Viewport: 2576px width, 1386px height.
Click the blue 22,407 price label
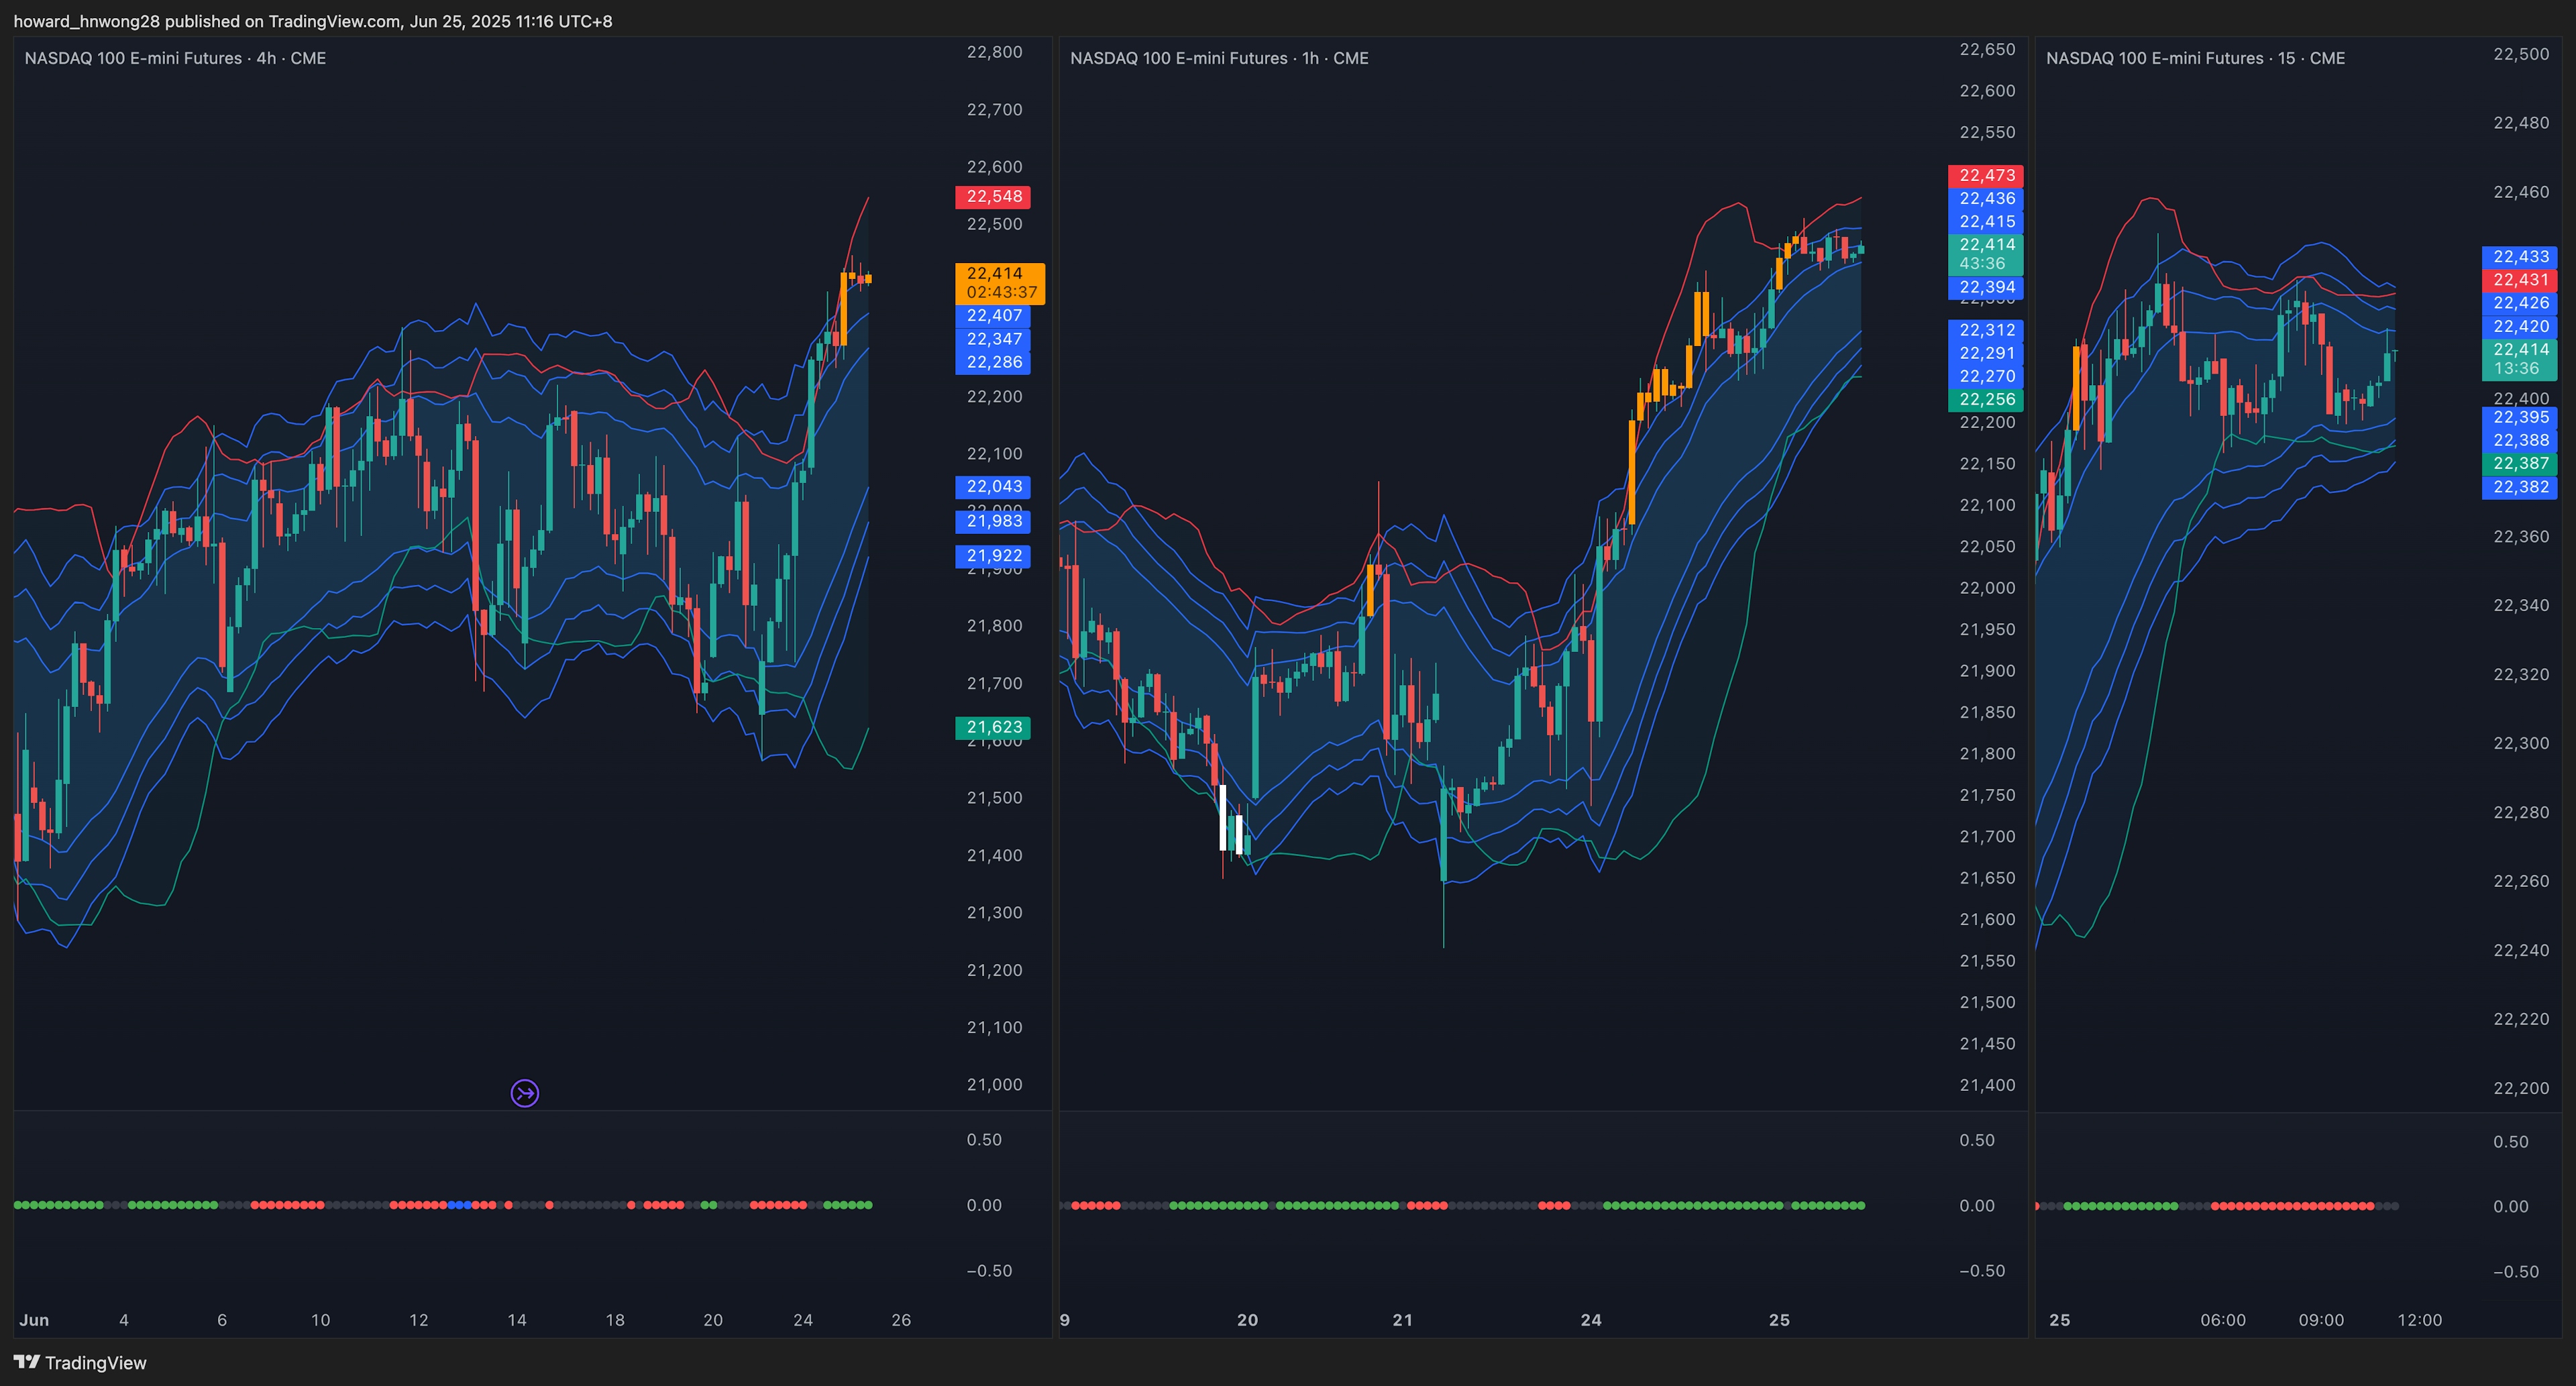pyautogui.click(x=993, y=316)
